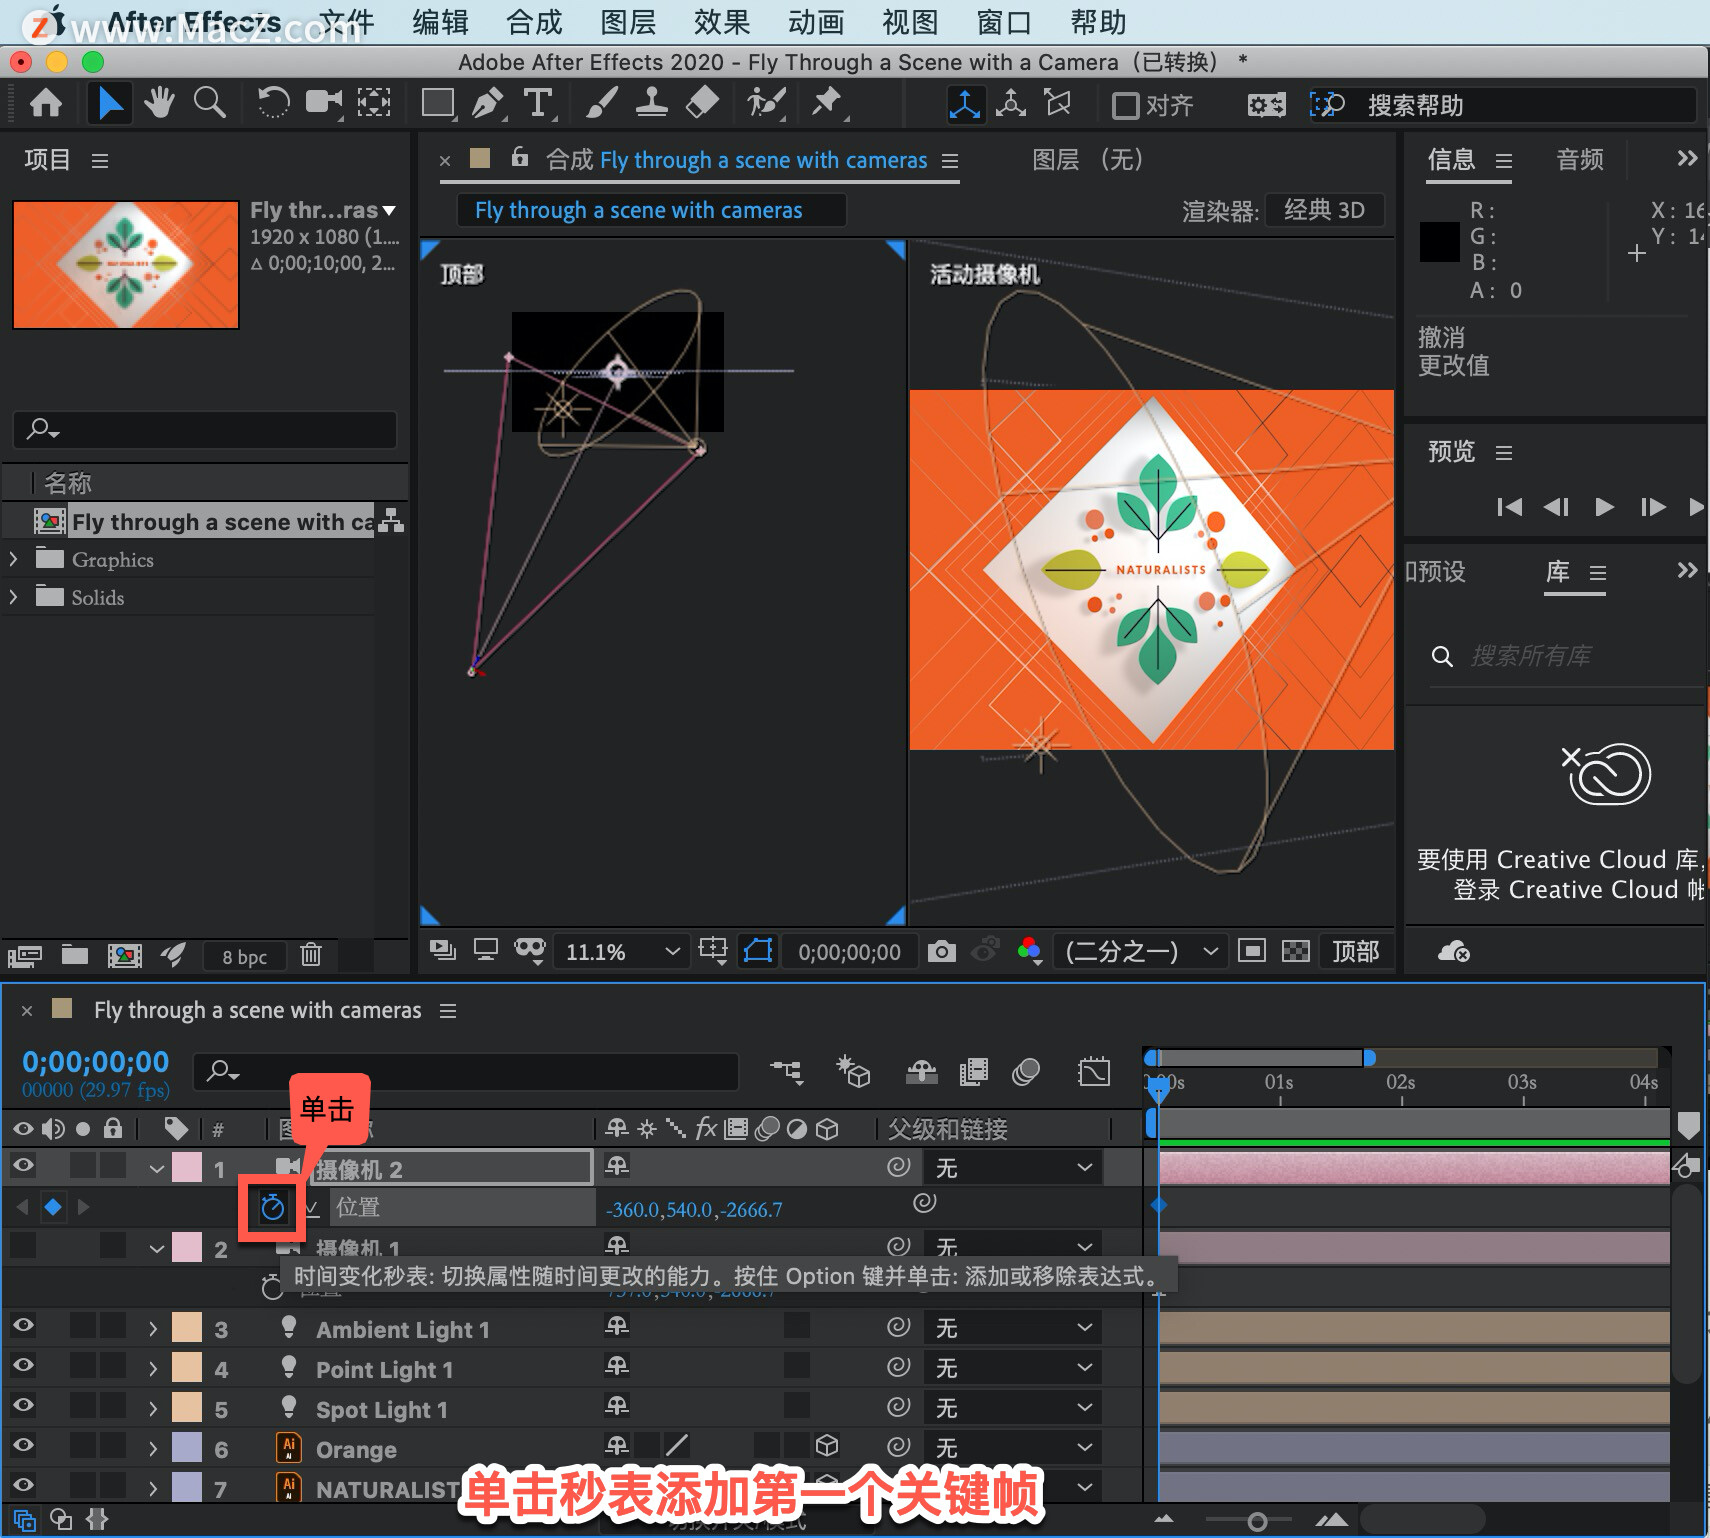1710x1538 pixels.
Task: Hide the Orange layer
Action: point(23,1446)
